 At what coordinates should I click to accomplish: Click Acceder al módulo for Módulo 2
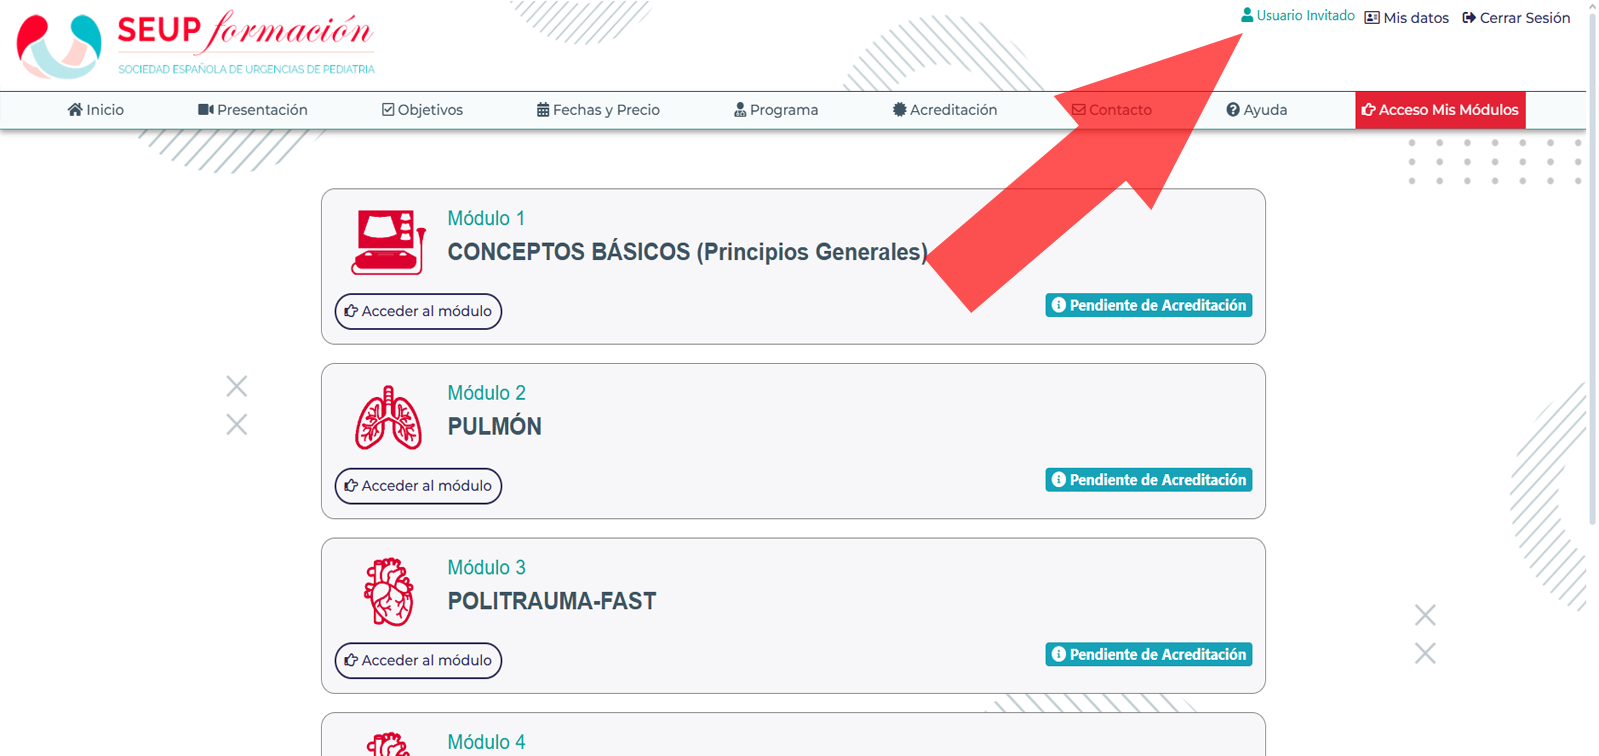[x=418, y=486]
